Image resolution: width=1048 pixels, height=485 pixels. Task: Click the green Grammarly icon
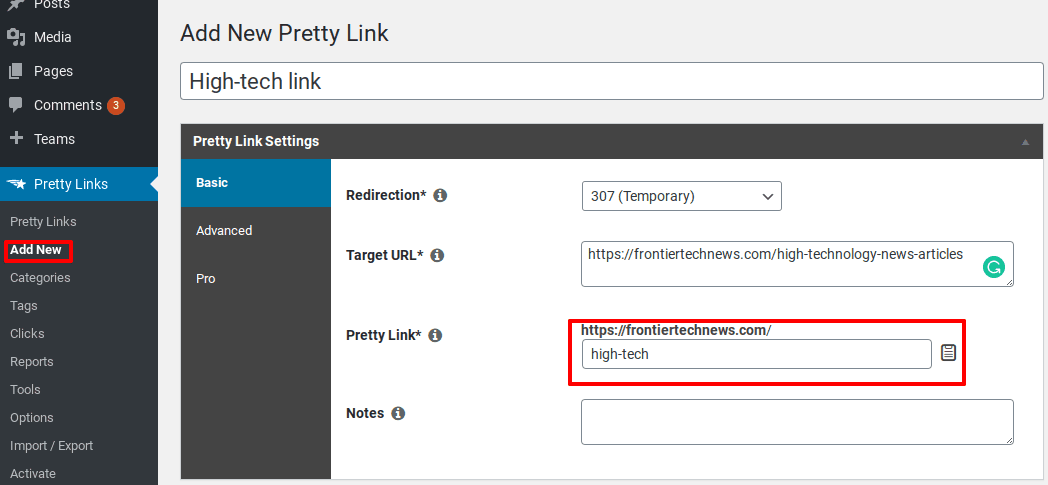pos(994,268)
